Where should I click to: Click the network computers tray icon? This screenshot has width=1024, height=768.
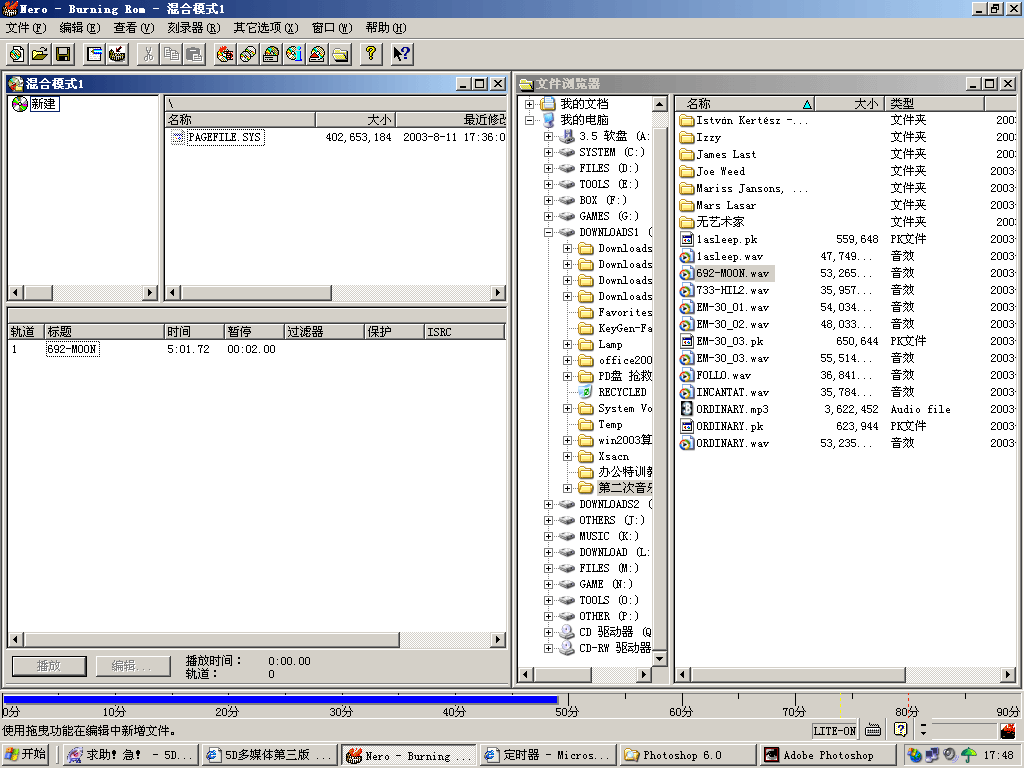point(933,755)
